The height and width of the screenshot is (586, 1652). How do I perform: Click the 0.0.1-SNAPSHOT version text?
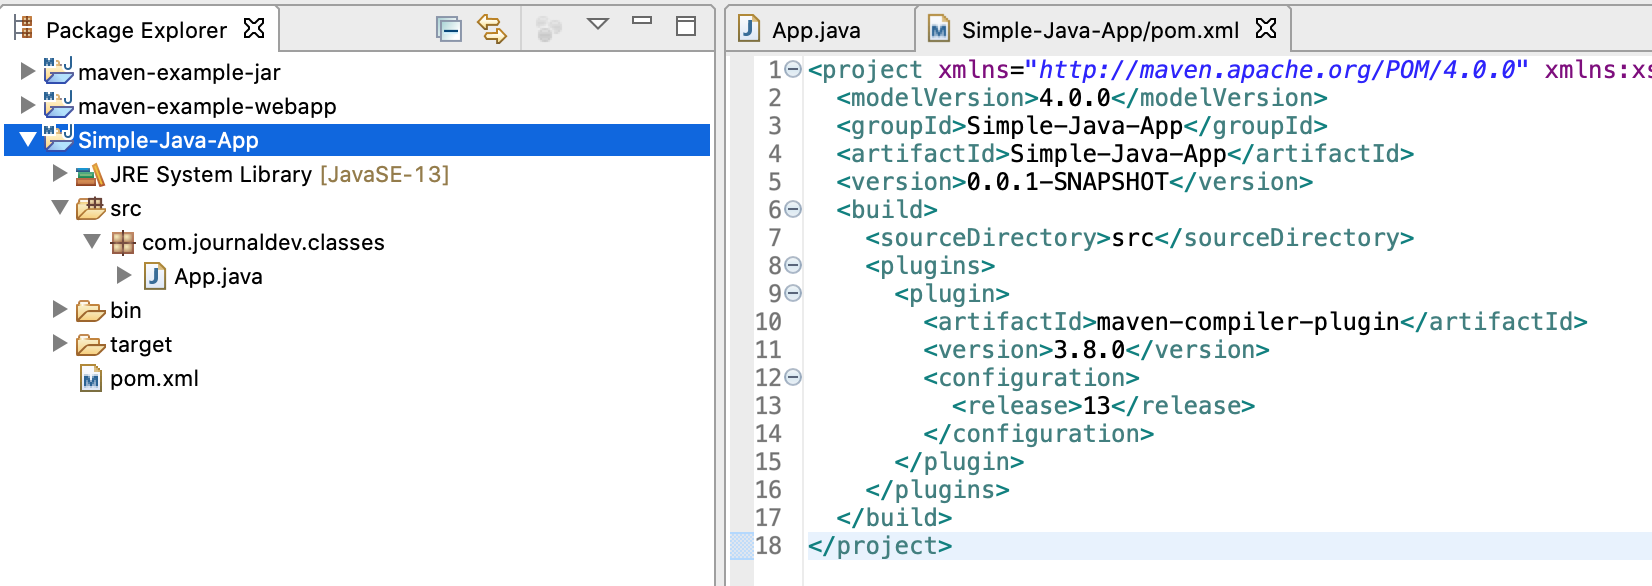click(x=1067, y=182)
